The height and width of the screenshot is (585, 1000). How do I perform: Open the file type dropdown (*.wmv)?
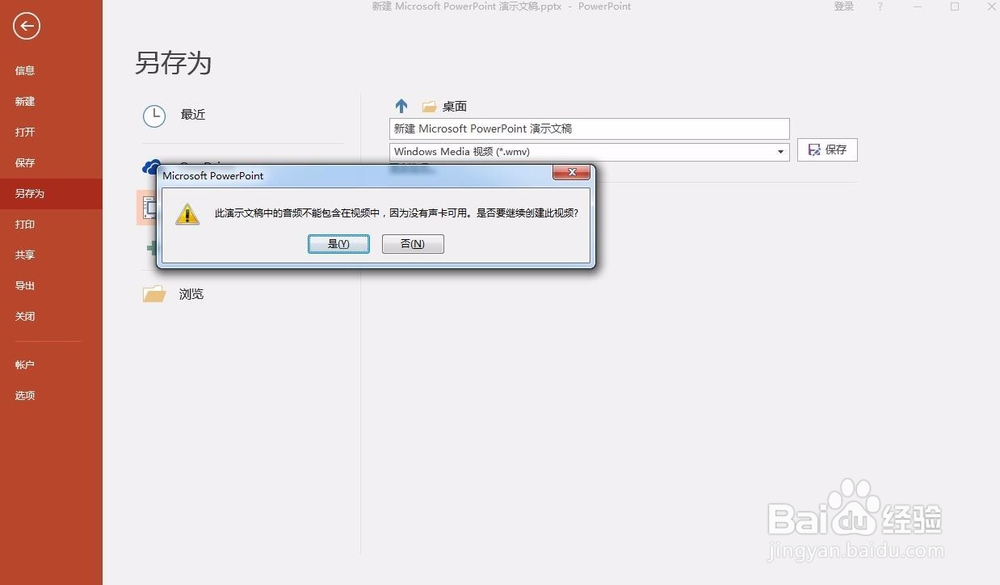[x=589, y=152]
